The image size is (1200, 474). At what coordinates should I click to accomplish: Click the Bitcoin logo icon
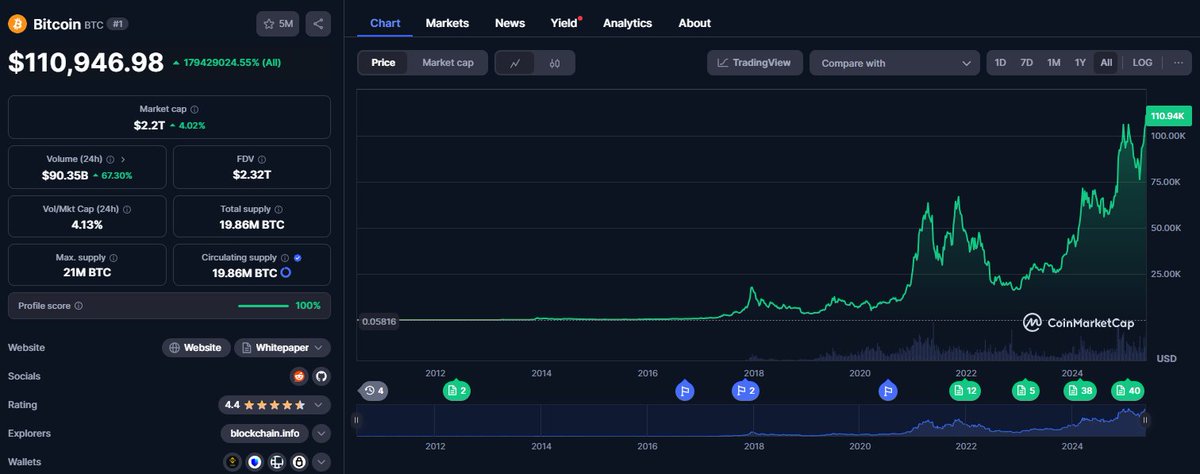(17, 23)
